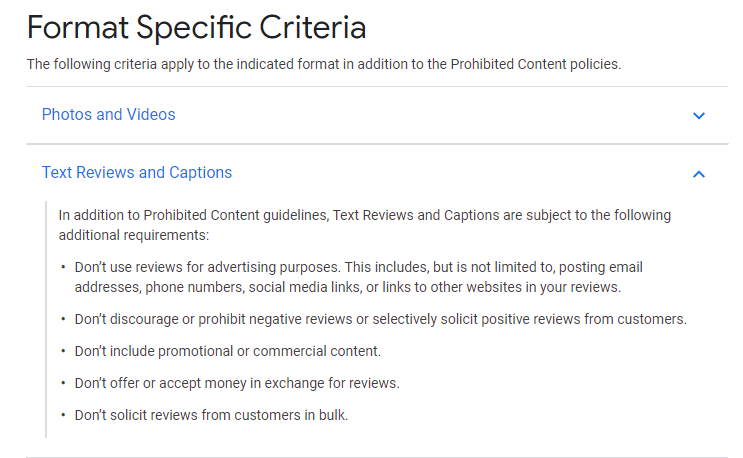The height and width of the screenshot is (458, 743).
Task: Click the promotional or commercial content rule
Action: pyautogui.click(x=227, y=351)
